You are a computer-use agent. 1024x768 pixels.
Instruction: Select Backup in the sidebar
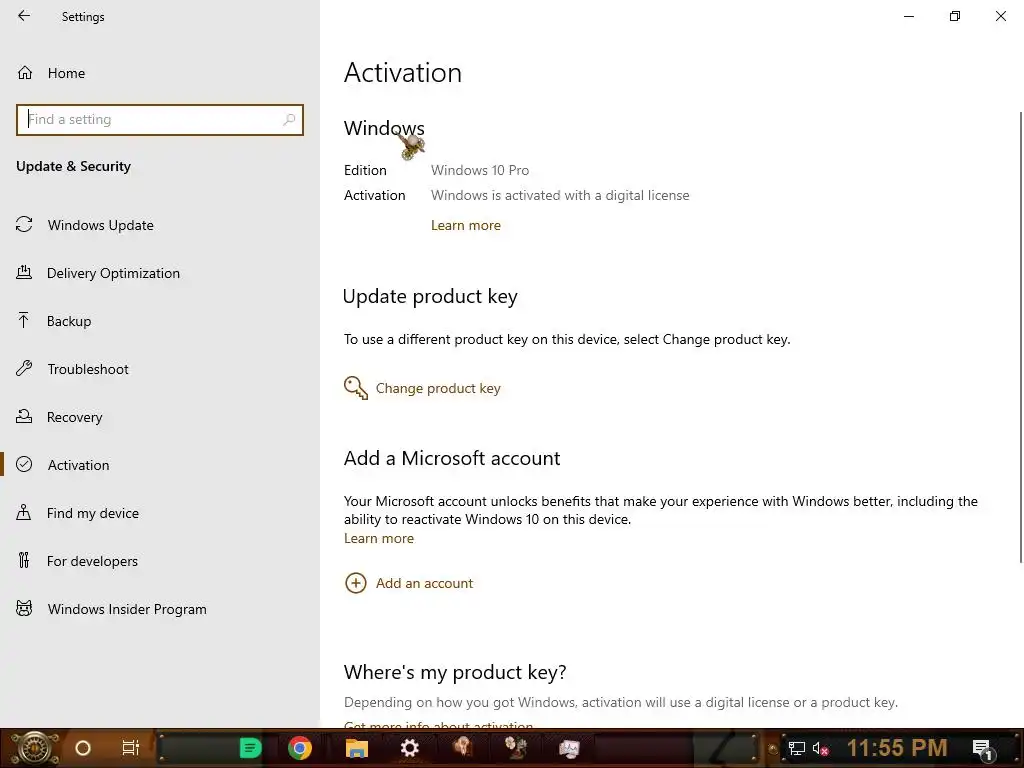coord(69,321)
